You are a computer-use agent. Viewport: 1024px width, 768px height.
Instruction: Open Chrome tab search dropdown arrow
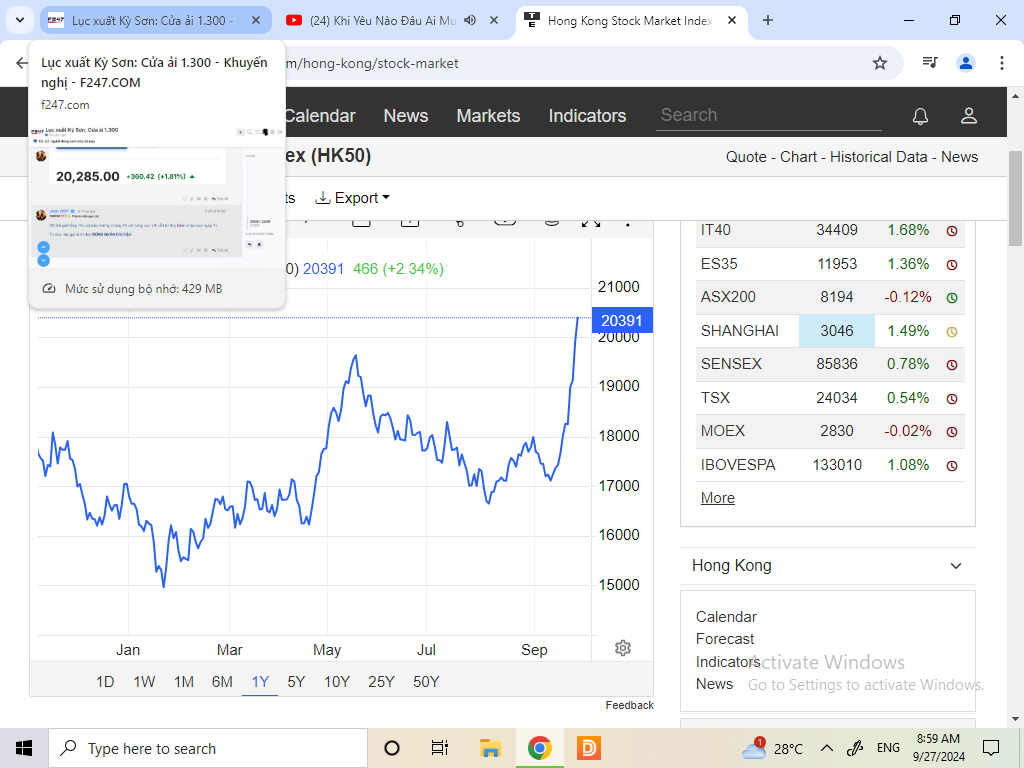coord(20,20)
